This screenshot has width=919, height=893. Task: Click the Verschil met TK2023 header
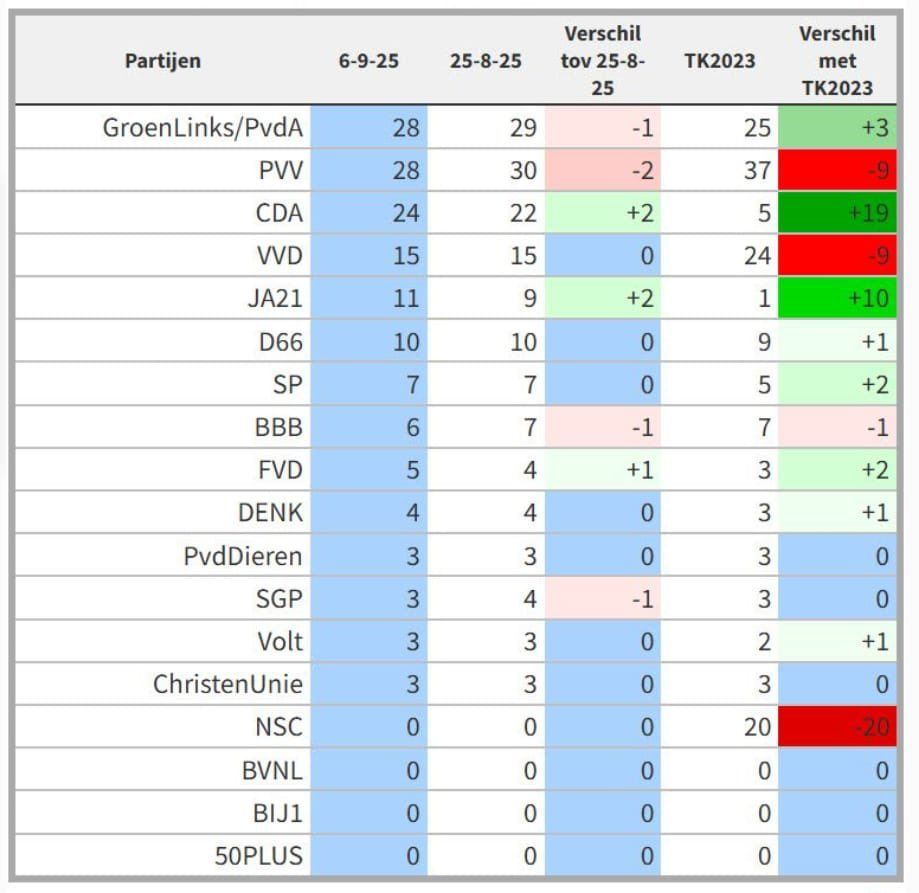837,61
